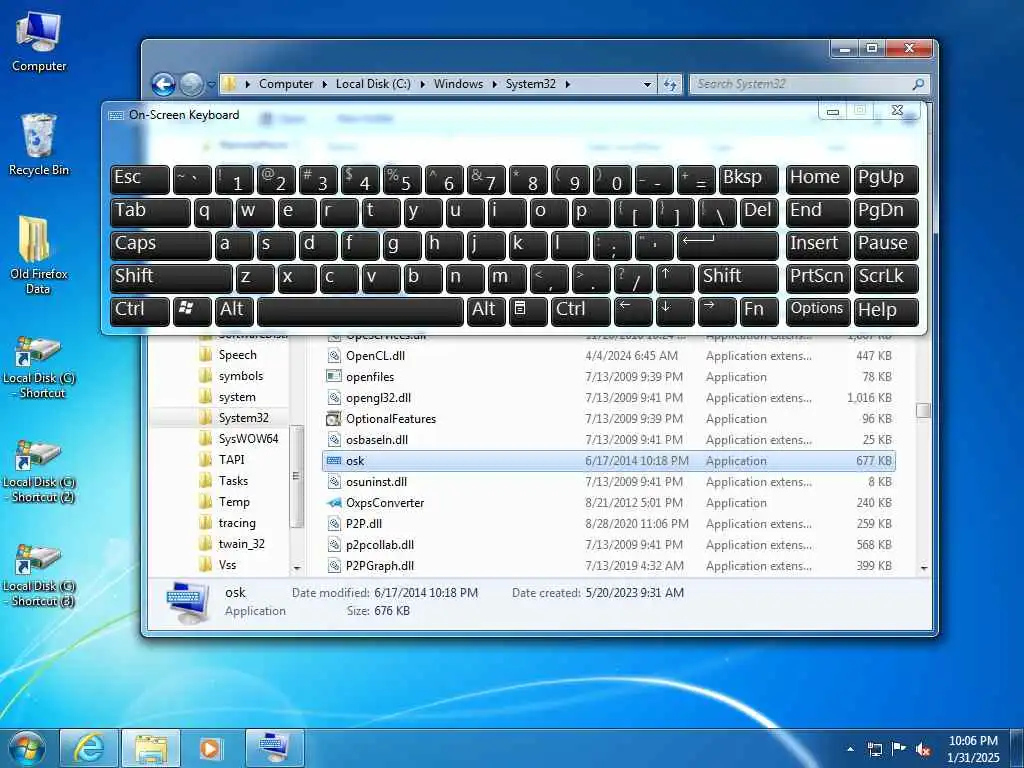Show hidden tray icons arrow
The image size is (1024, 768).
(x=850, y=749)
